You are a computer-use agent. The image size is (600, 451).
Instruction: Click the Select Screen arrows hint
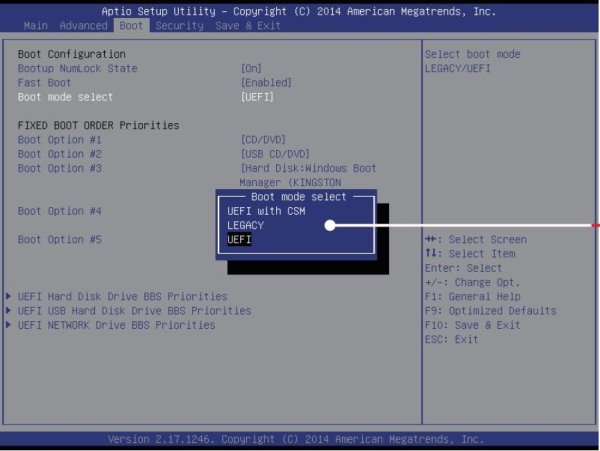coord(476,239)
